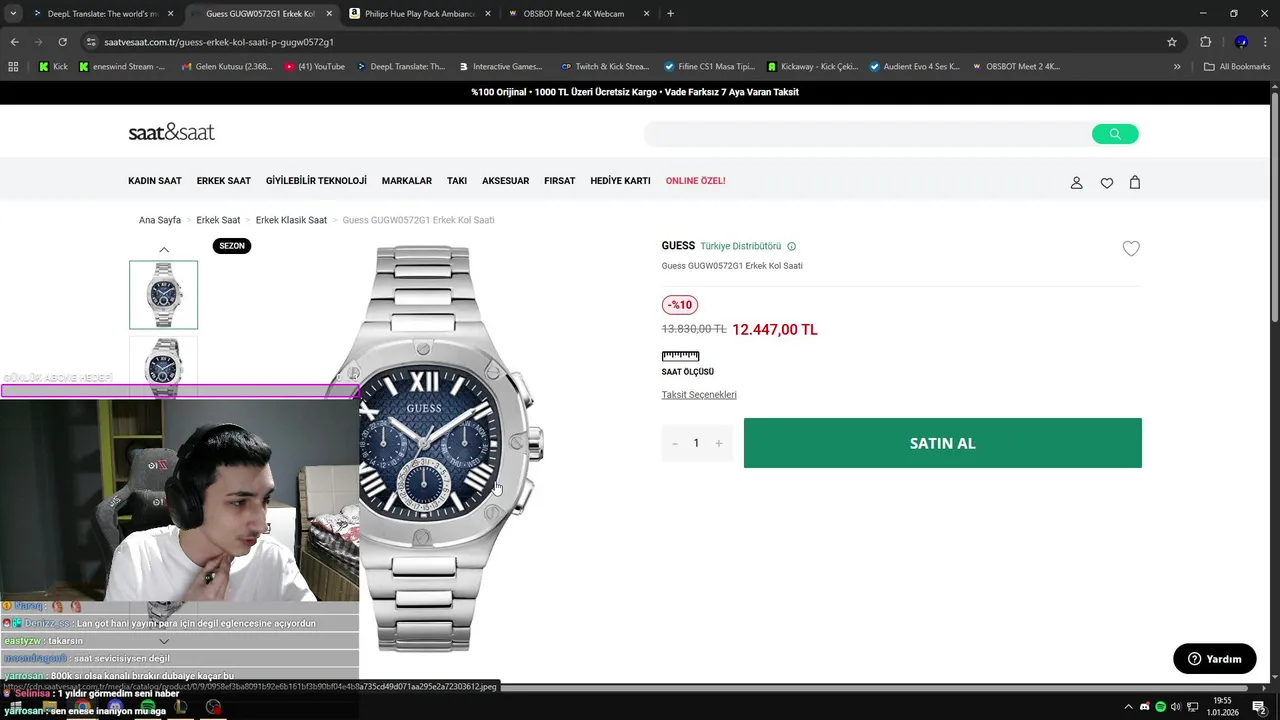Click the quantity value field

tap(697, 443)
